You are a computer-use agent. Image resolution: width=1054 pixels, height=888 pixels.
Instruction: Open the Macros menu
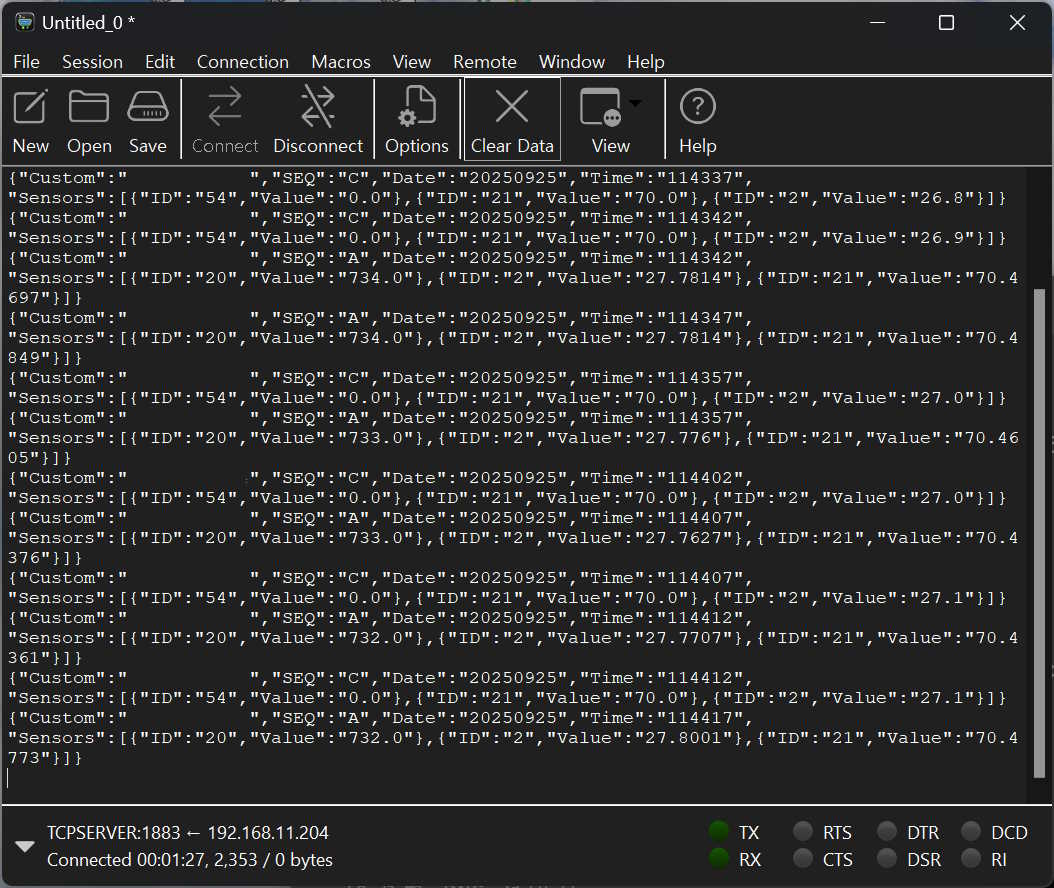point(341,62)
